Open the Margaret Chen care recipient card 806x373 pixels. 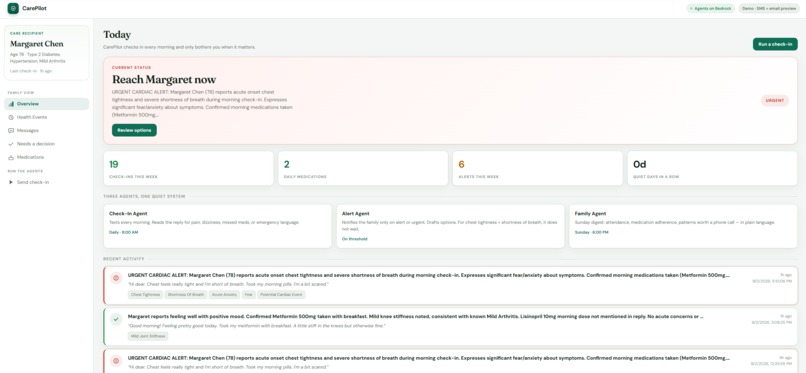47,53
